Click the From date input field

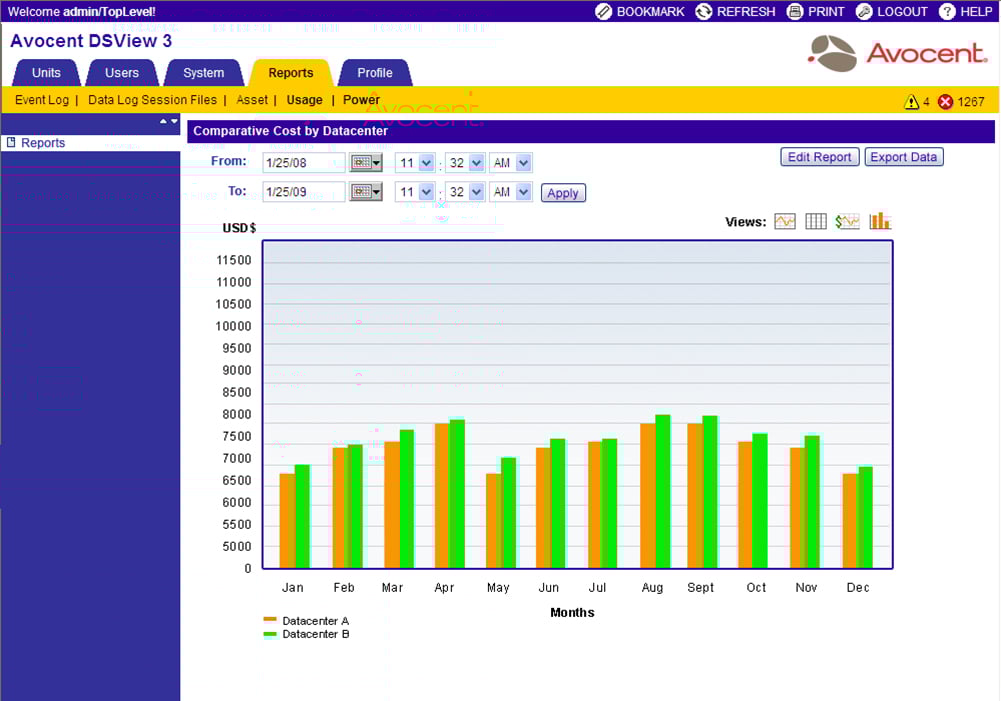click(303, 163)
